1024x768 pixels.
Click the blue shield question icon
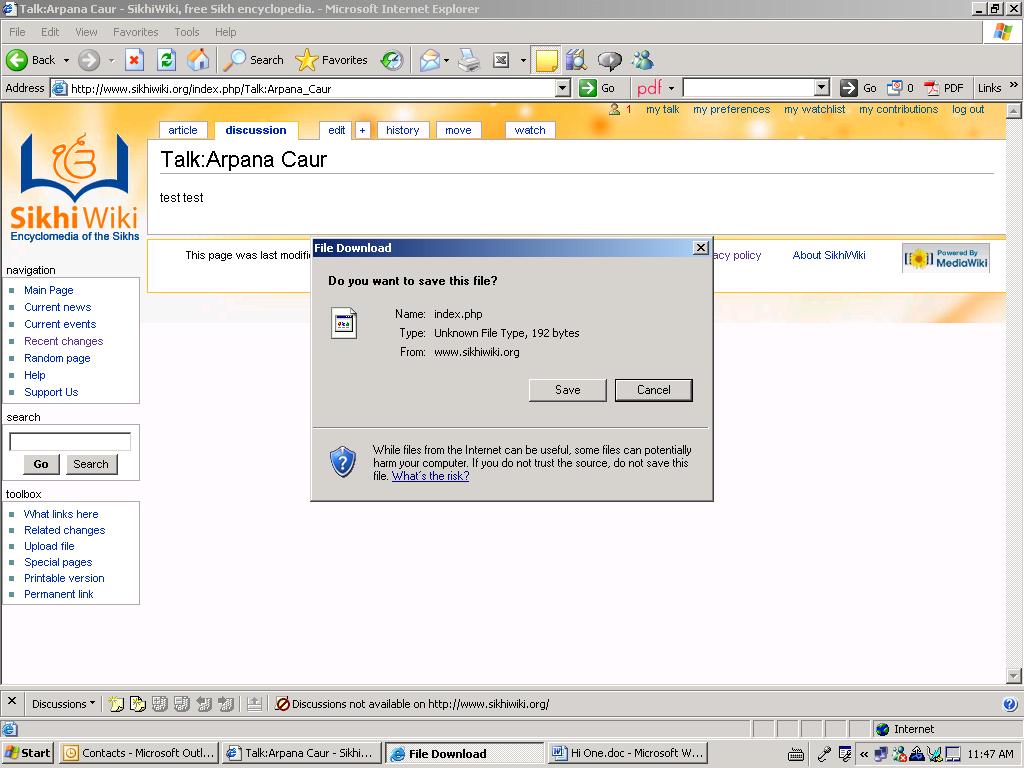[342, 462]
